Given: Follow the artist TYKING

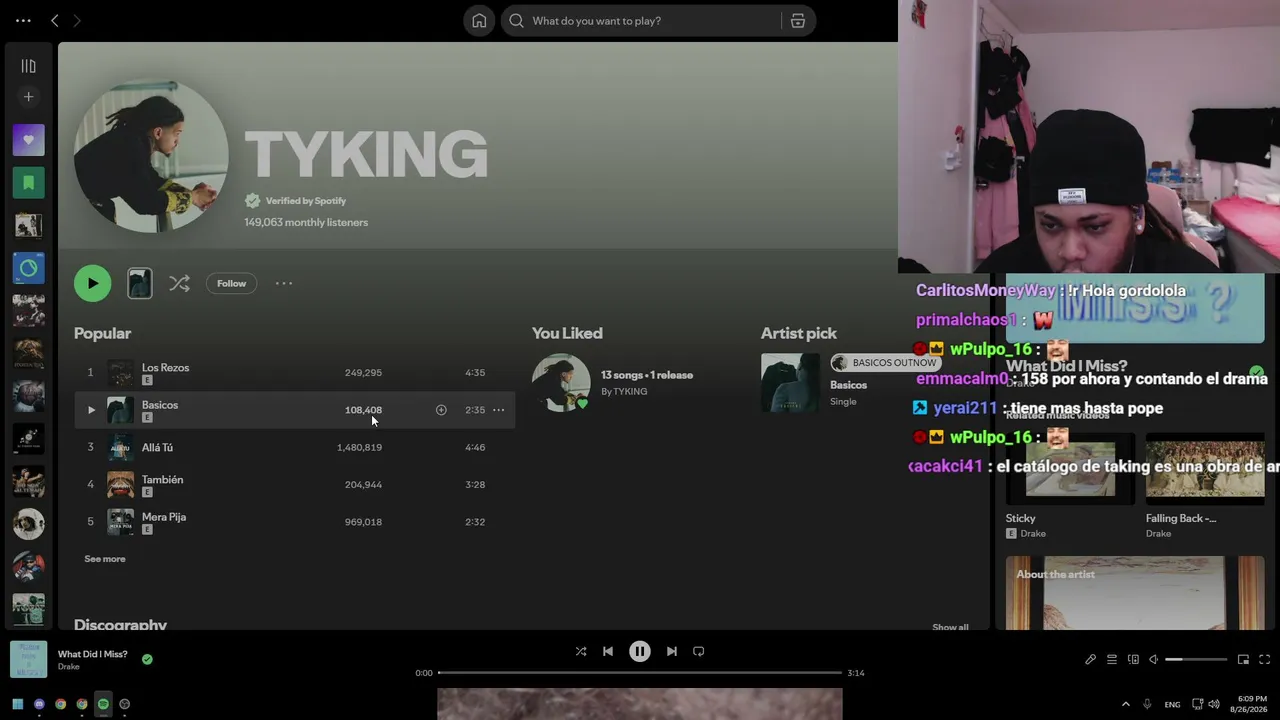Looking at the screenshot, I should (231, 284).
